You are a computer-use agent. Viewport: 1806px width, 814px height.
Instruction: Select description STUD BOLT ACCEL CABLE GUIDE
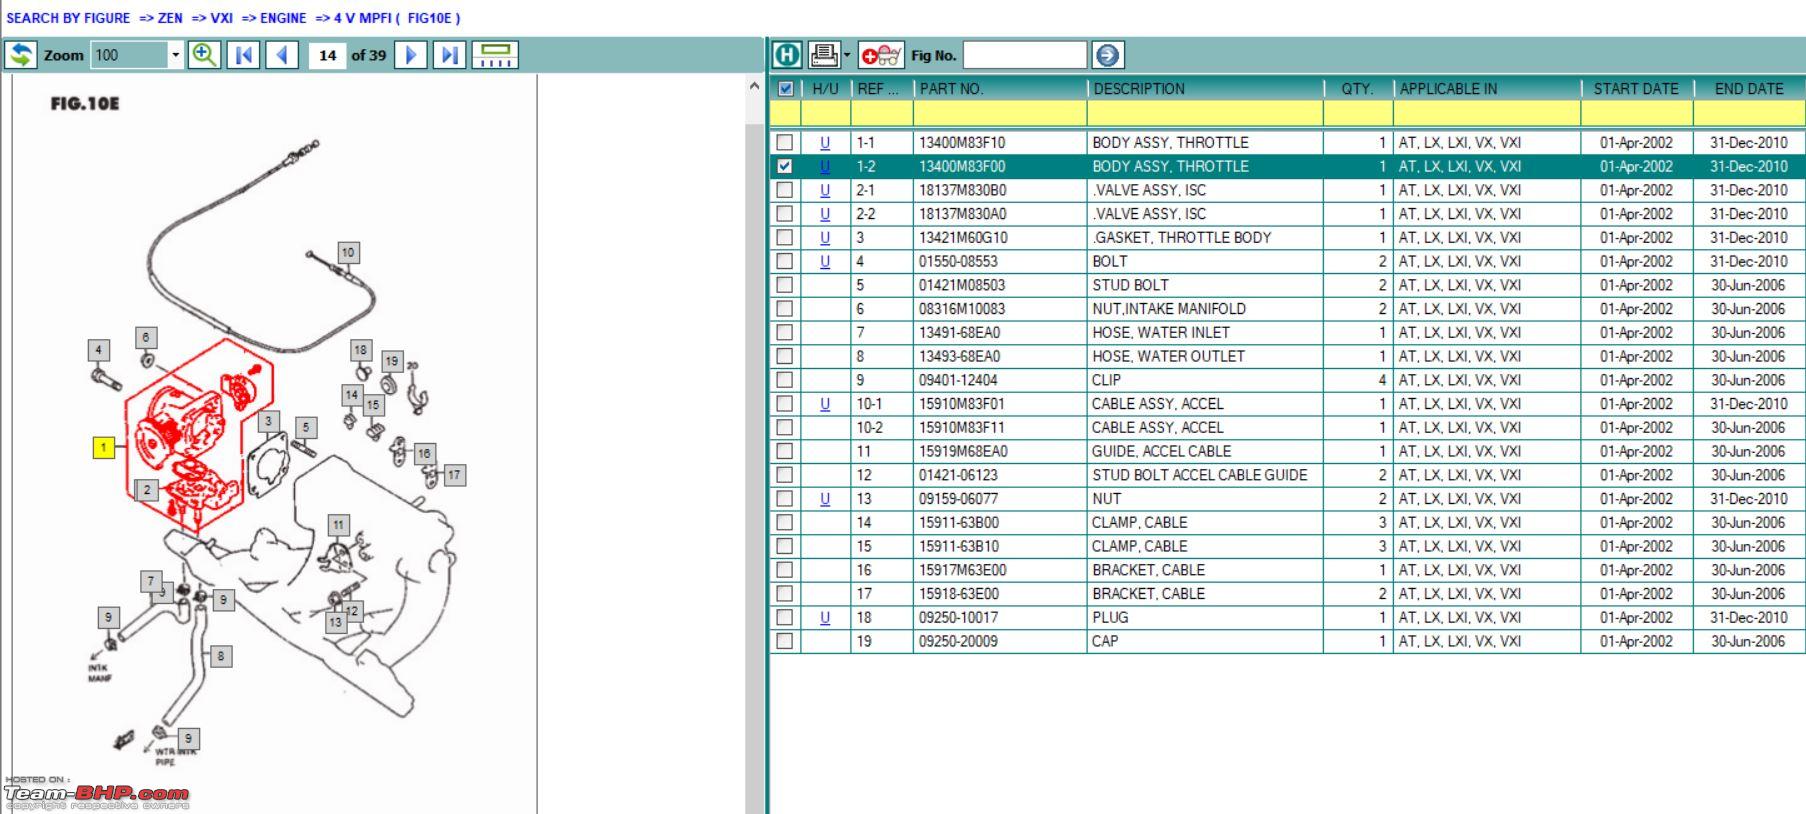pos(1199,475)
